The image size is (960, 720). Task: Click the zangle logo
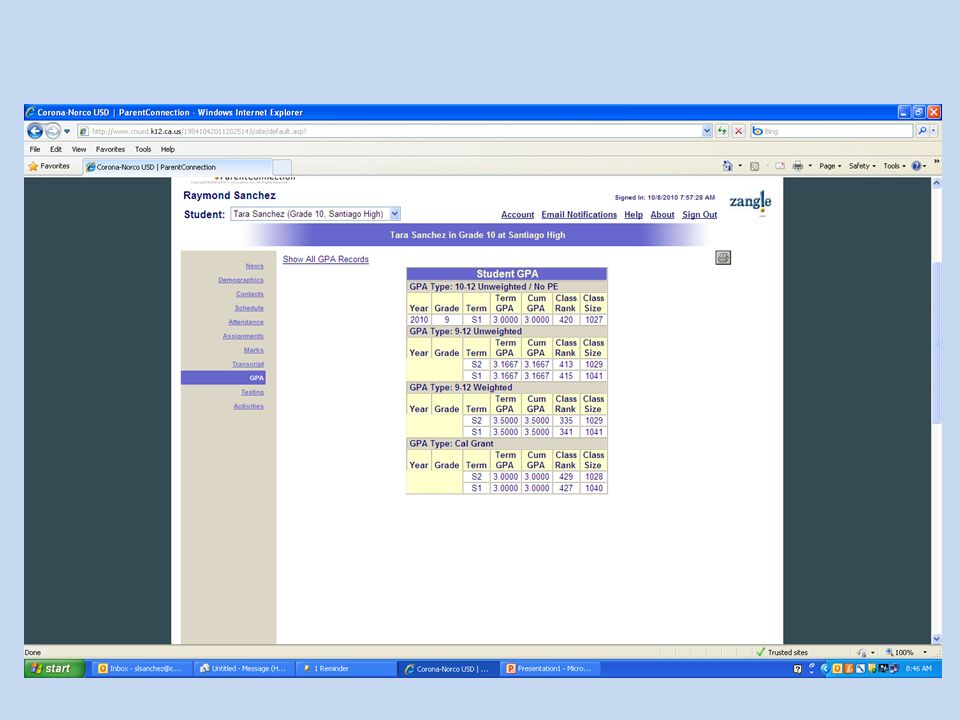click(750, 201)
